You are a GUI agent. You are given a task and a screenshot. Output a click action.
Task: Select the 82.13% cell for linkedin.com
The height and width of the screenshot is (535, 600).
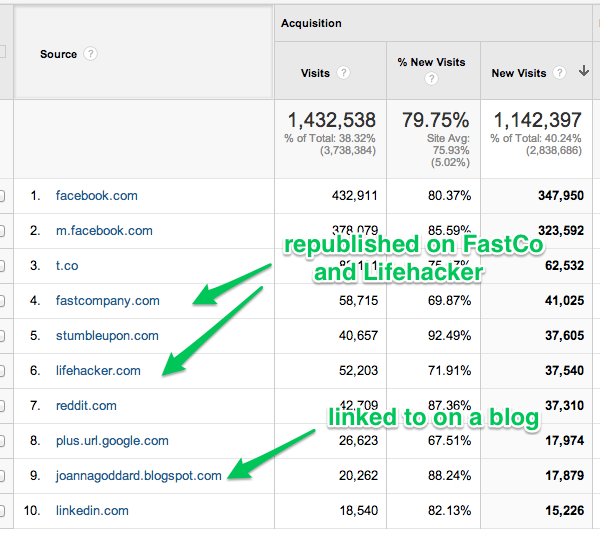click(449, 511)
